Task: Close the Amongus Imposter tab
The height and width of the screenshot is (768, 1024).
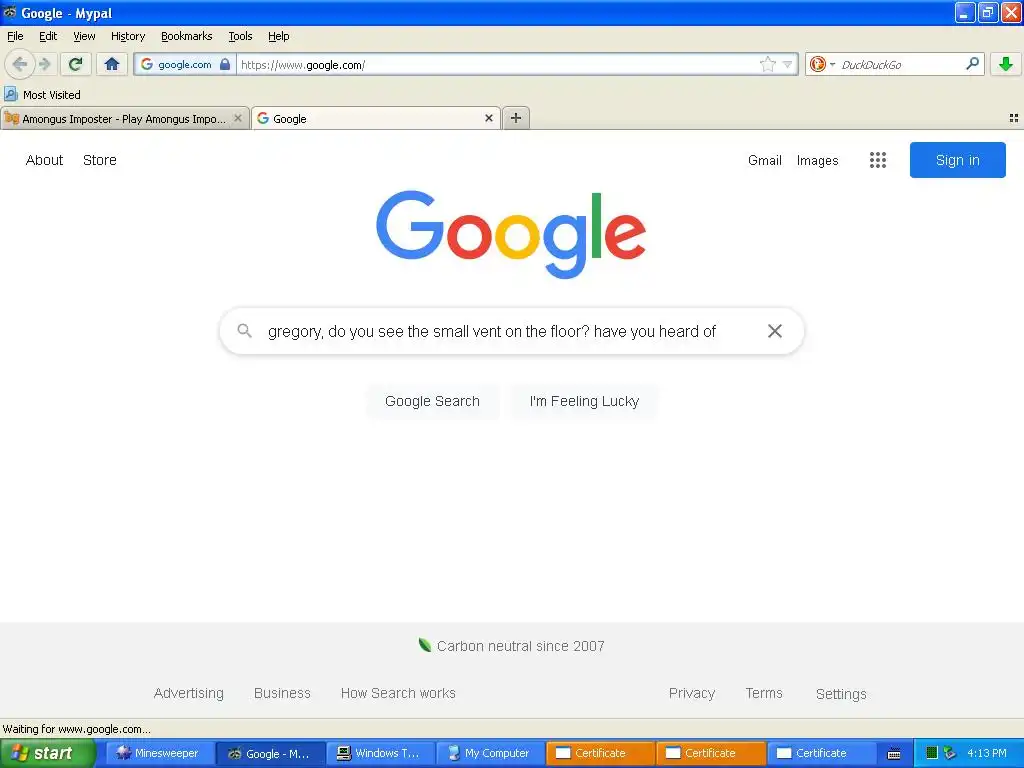Action: 238,118
